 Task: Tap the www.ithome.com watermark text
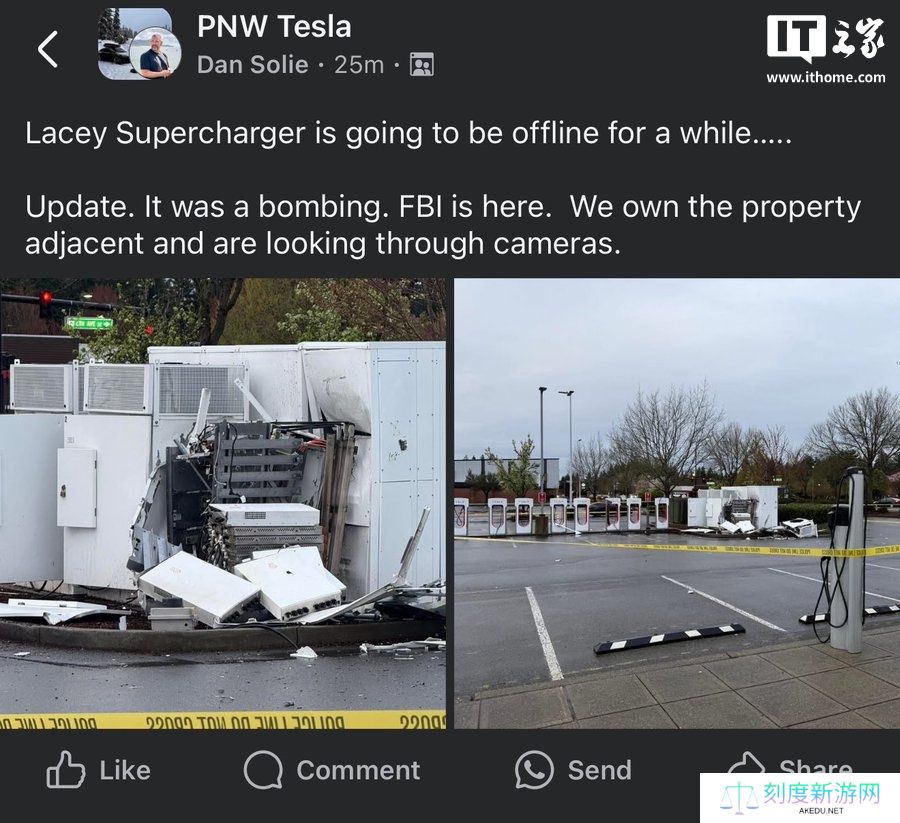pos(825,77)
